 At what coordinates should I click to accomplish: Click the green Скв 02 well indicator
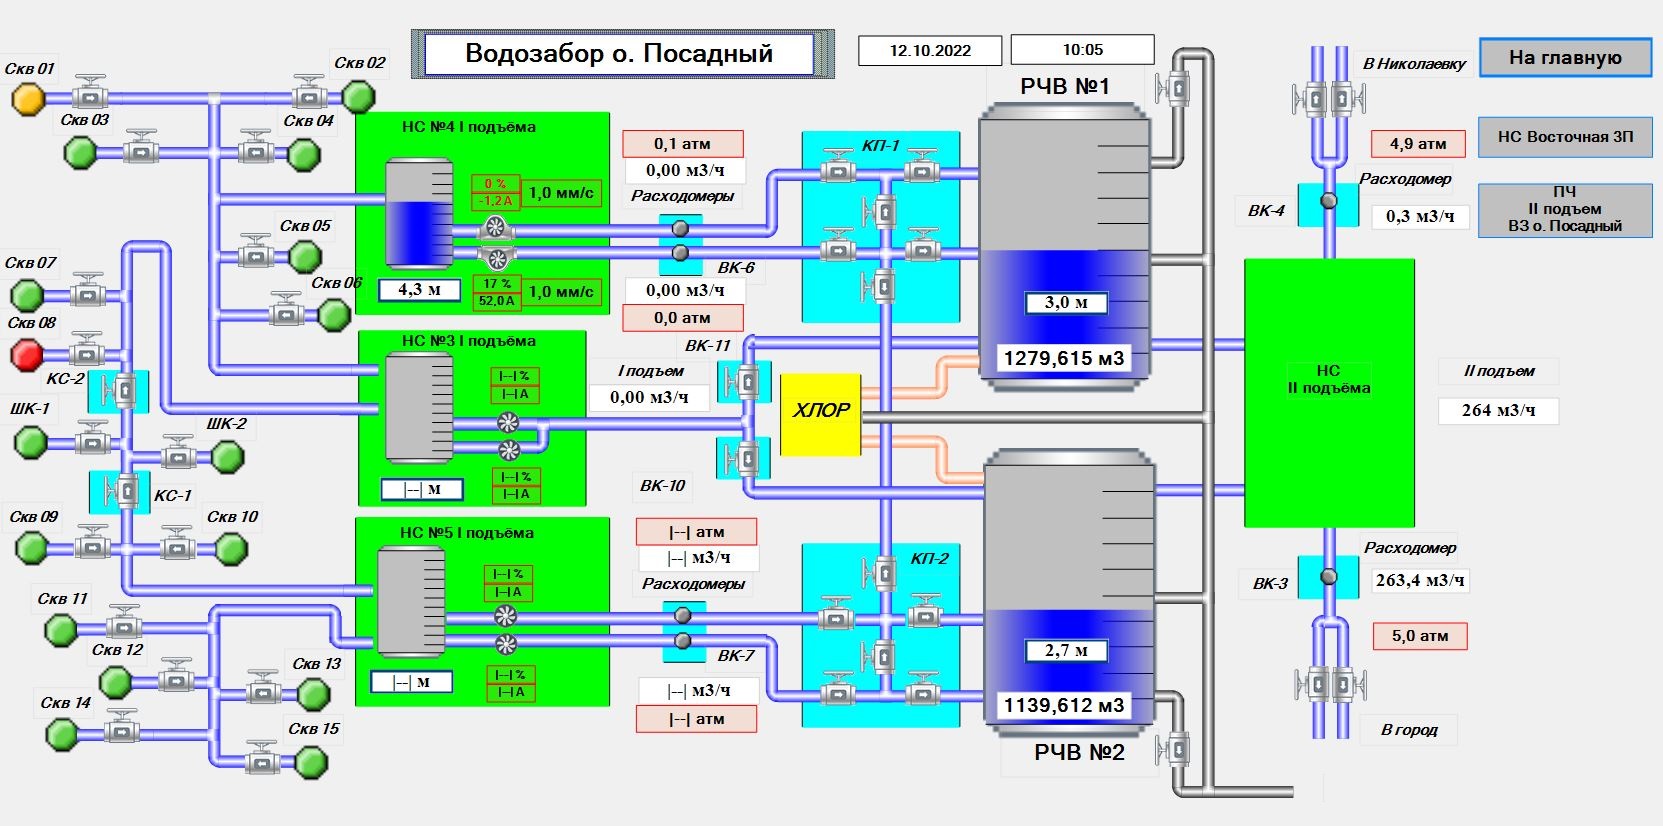358,97
